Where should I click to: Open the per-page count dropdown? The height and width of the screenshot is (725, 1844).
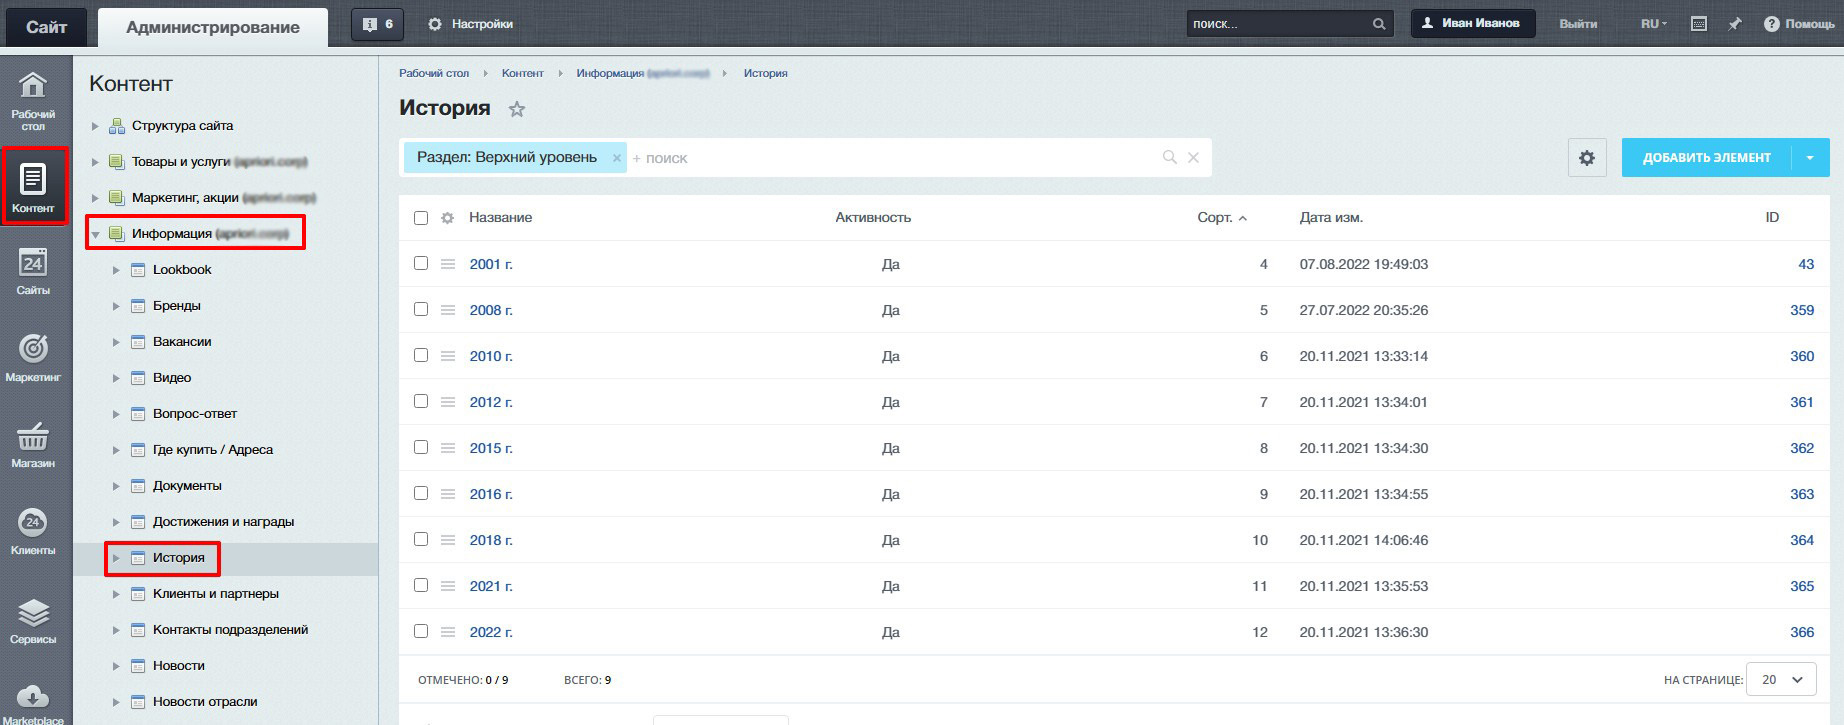point(1781,680)
